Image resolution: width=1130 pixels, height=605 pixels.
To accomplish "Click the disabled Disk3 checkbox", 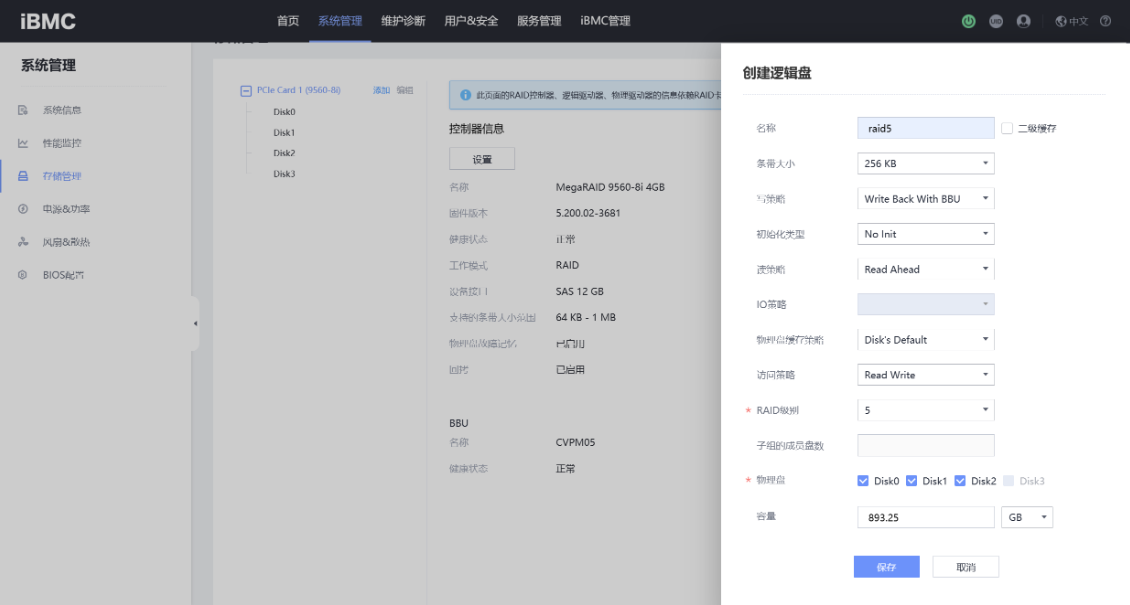I will pyautogui.click(x=1008, y=480).
